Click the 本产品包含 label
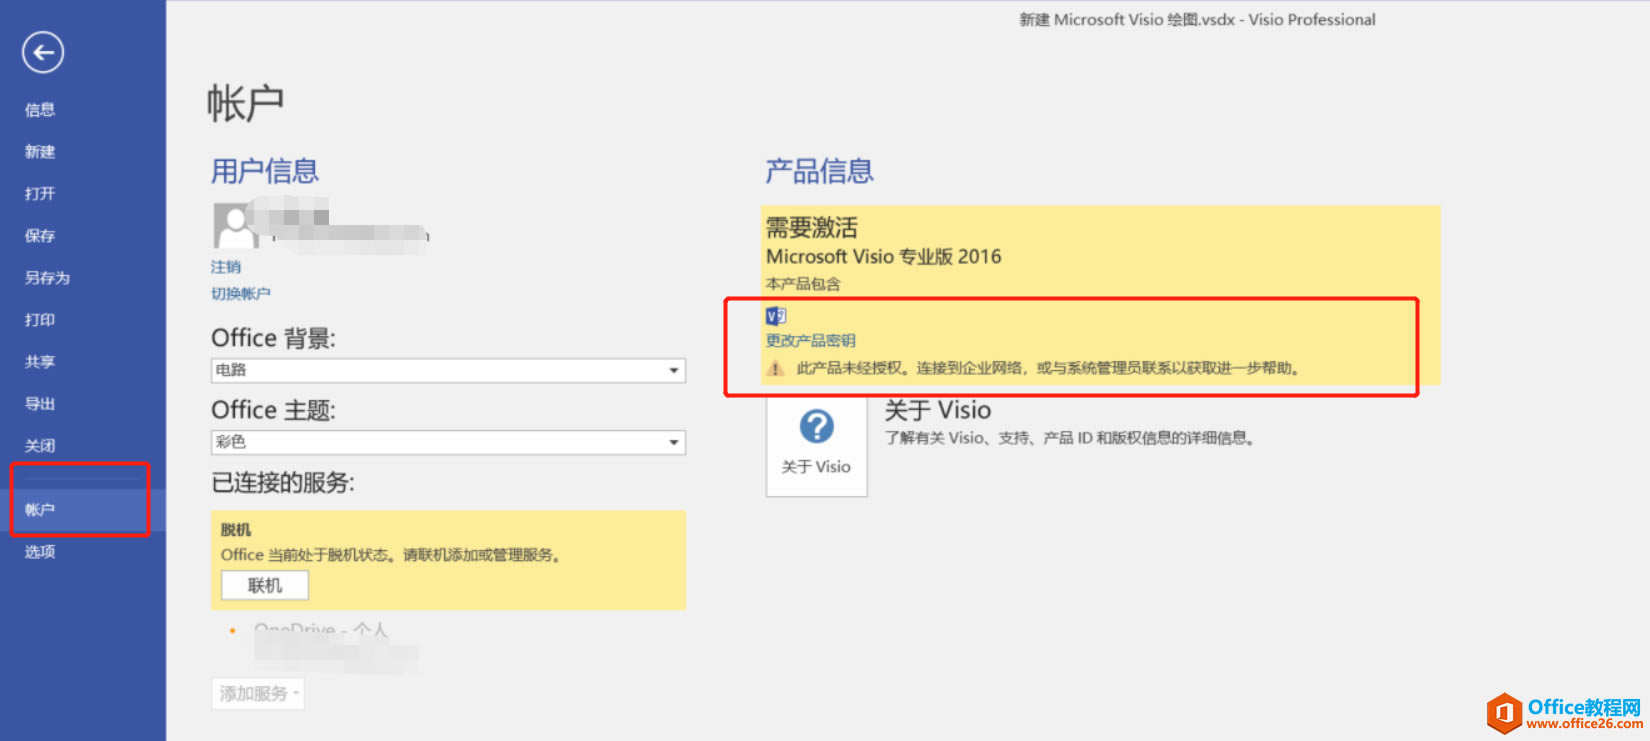This screenshot has width=1650, height=741. [804, 284]
